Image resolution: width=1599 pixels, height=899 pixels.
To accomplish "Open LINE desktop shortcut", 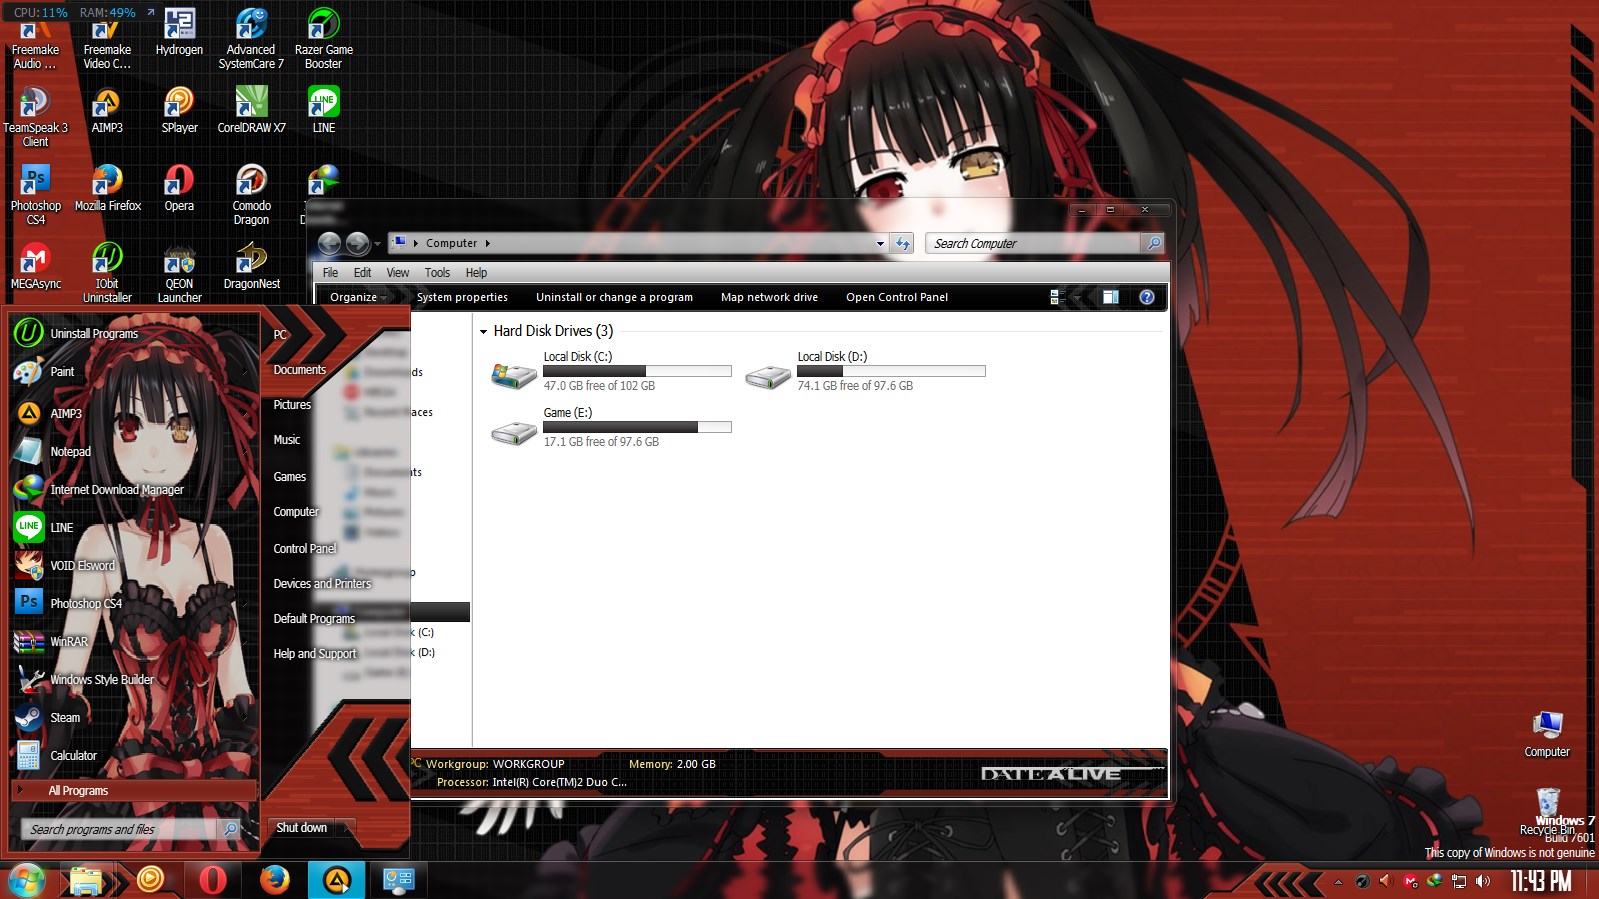I will coord(323,110).
